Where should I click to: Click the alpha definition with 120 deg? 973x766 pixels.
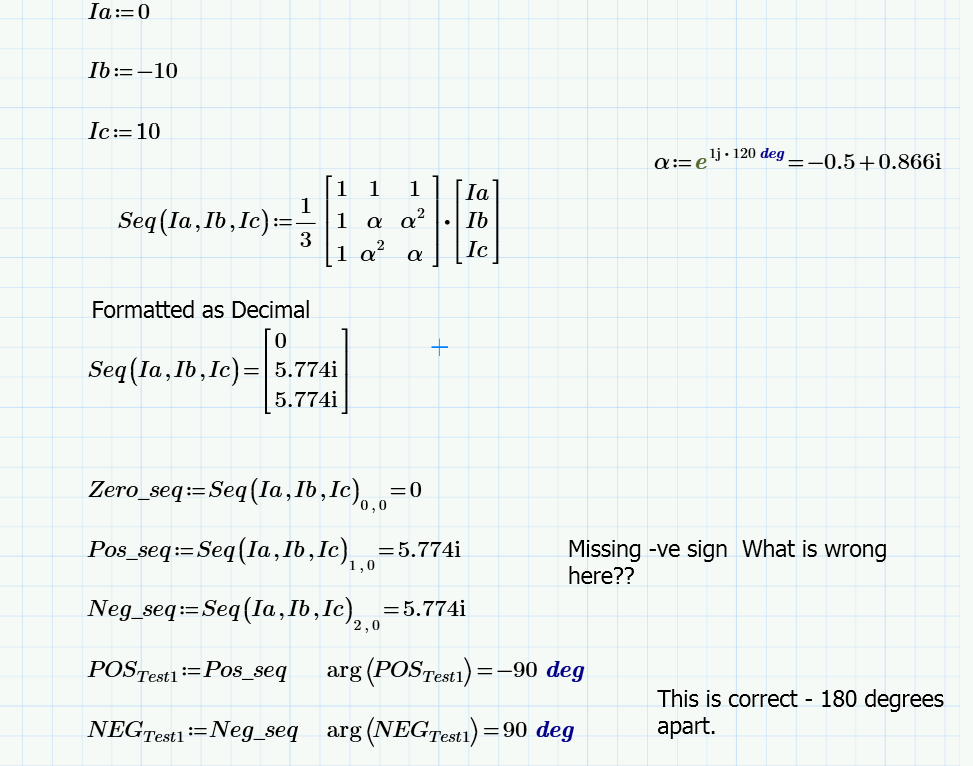(798, 161)
